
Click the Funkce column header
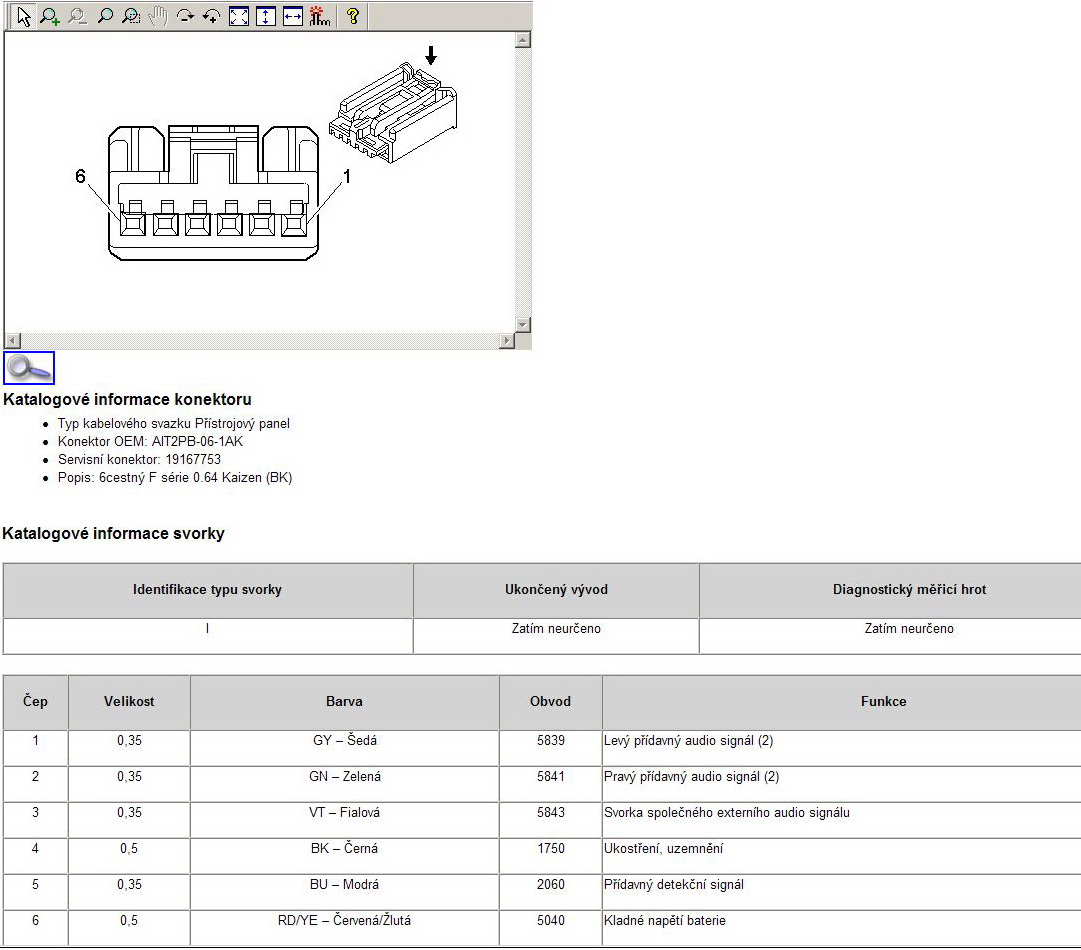click(883, 702)
